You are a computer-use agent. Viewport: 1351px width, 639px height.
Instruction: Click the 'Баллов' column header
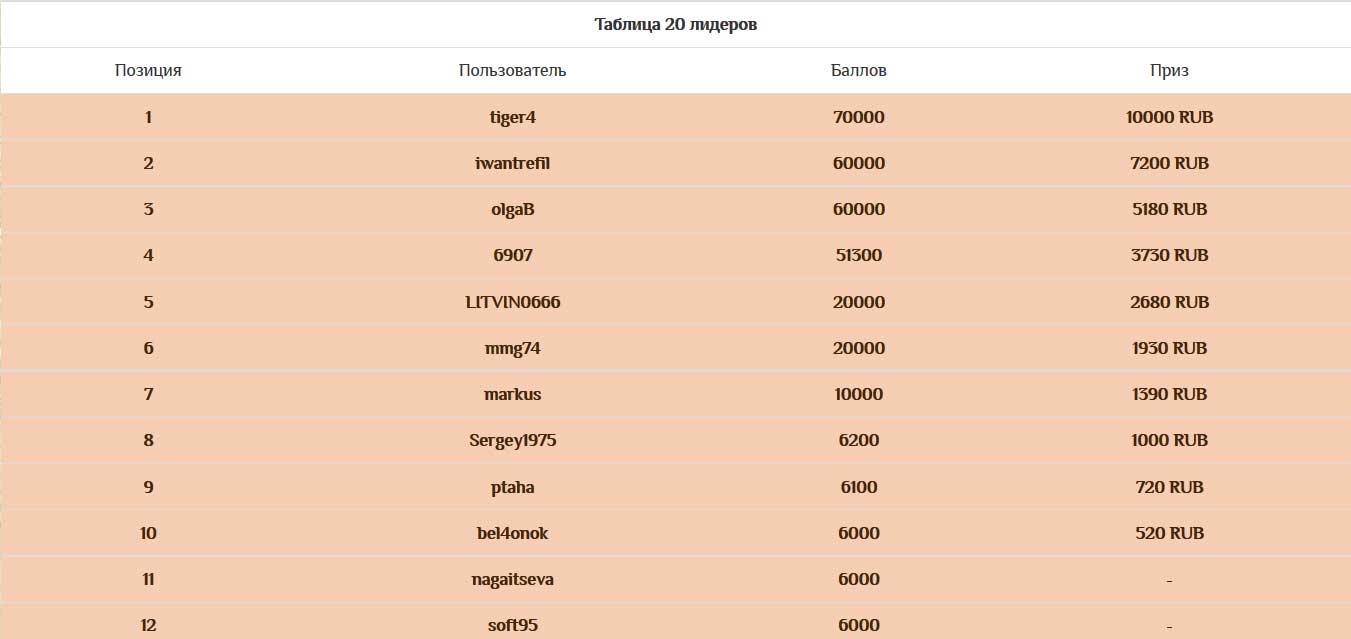pos(859,70)
